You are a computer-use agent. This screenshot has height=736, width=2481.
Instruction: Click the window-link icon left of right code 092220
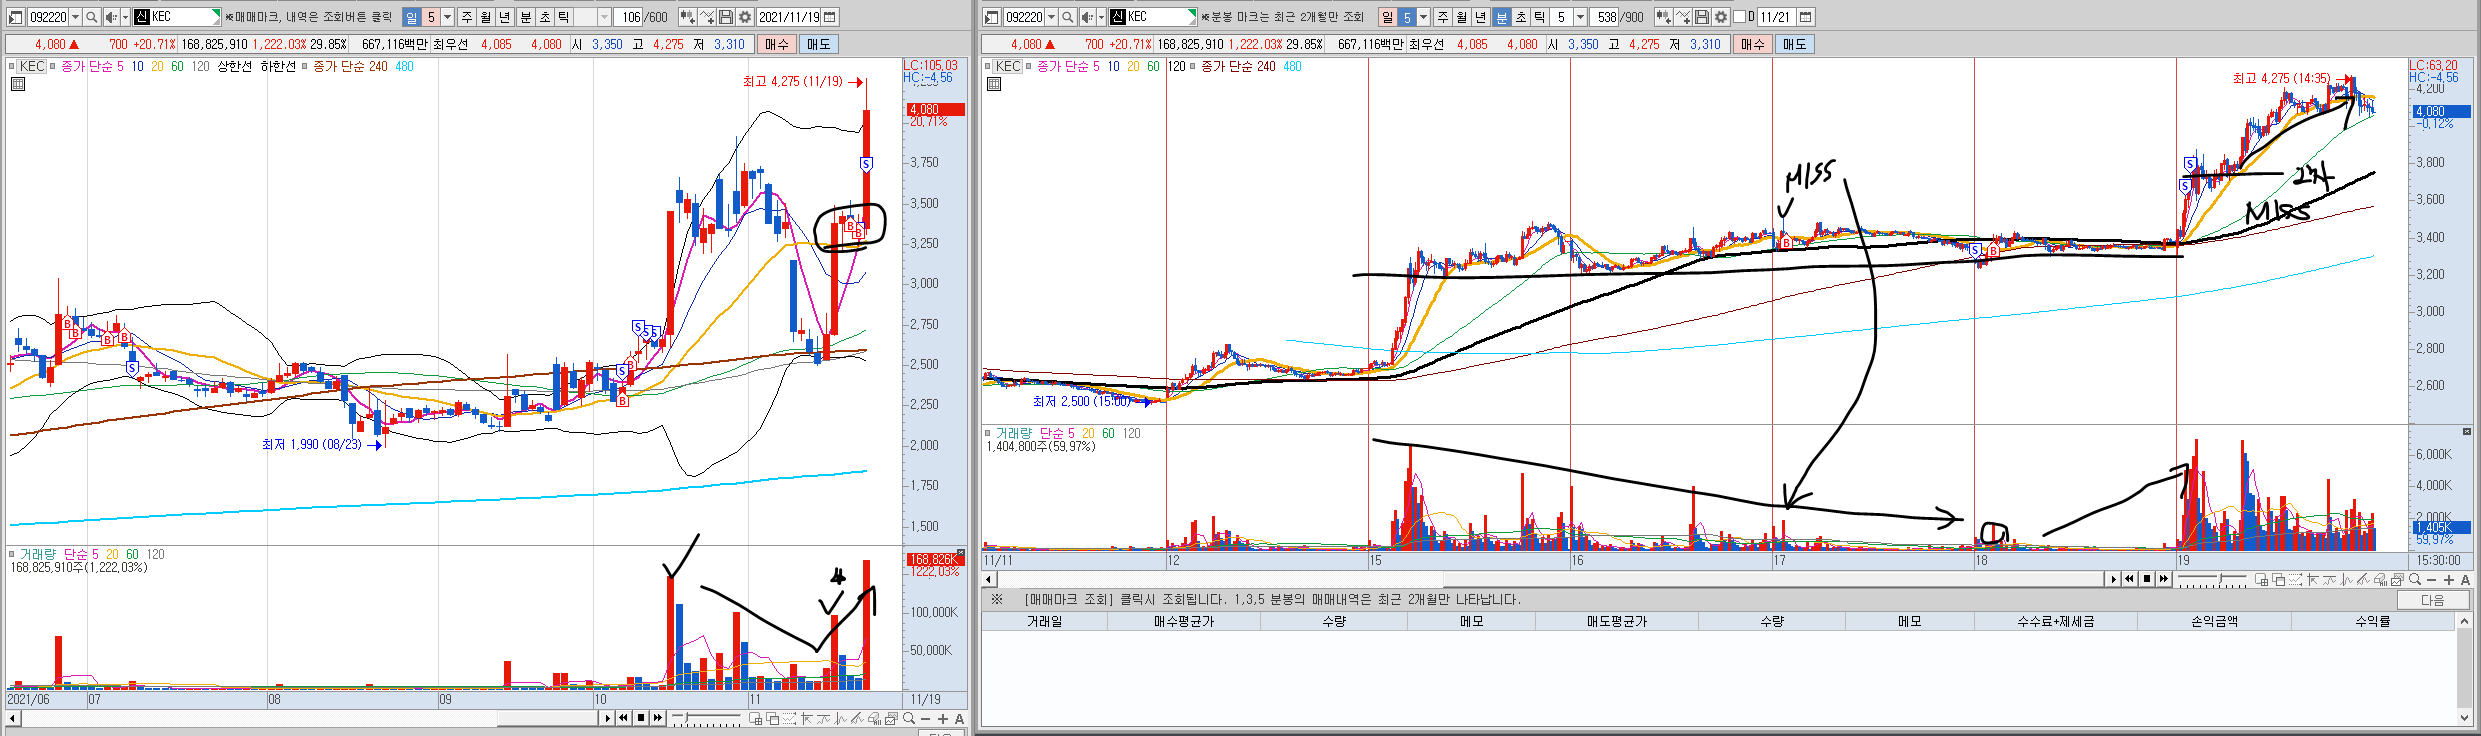[991, 17]
